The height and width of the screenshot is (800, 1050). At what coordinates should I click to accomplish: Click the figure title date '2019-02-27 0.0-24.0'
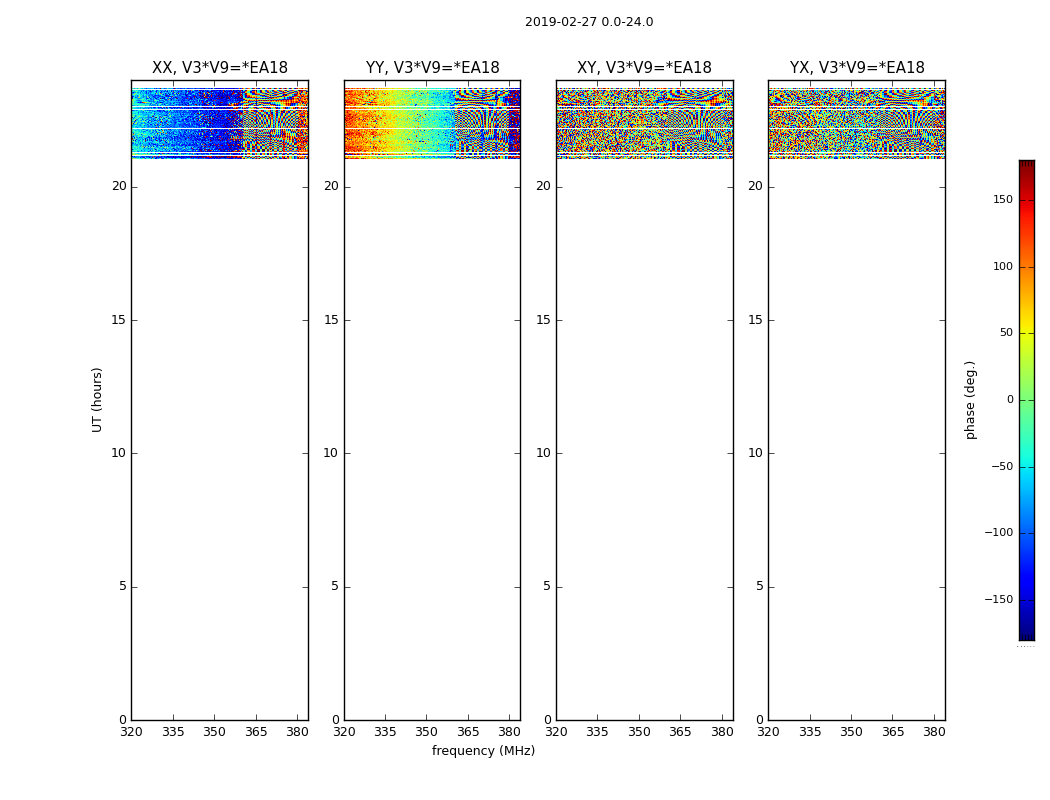click(x=589, y=22)
